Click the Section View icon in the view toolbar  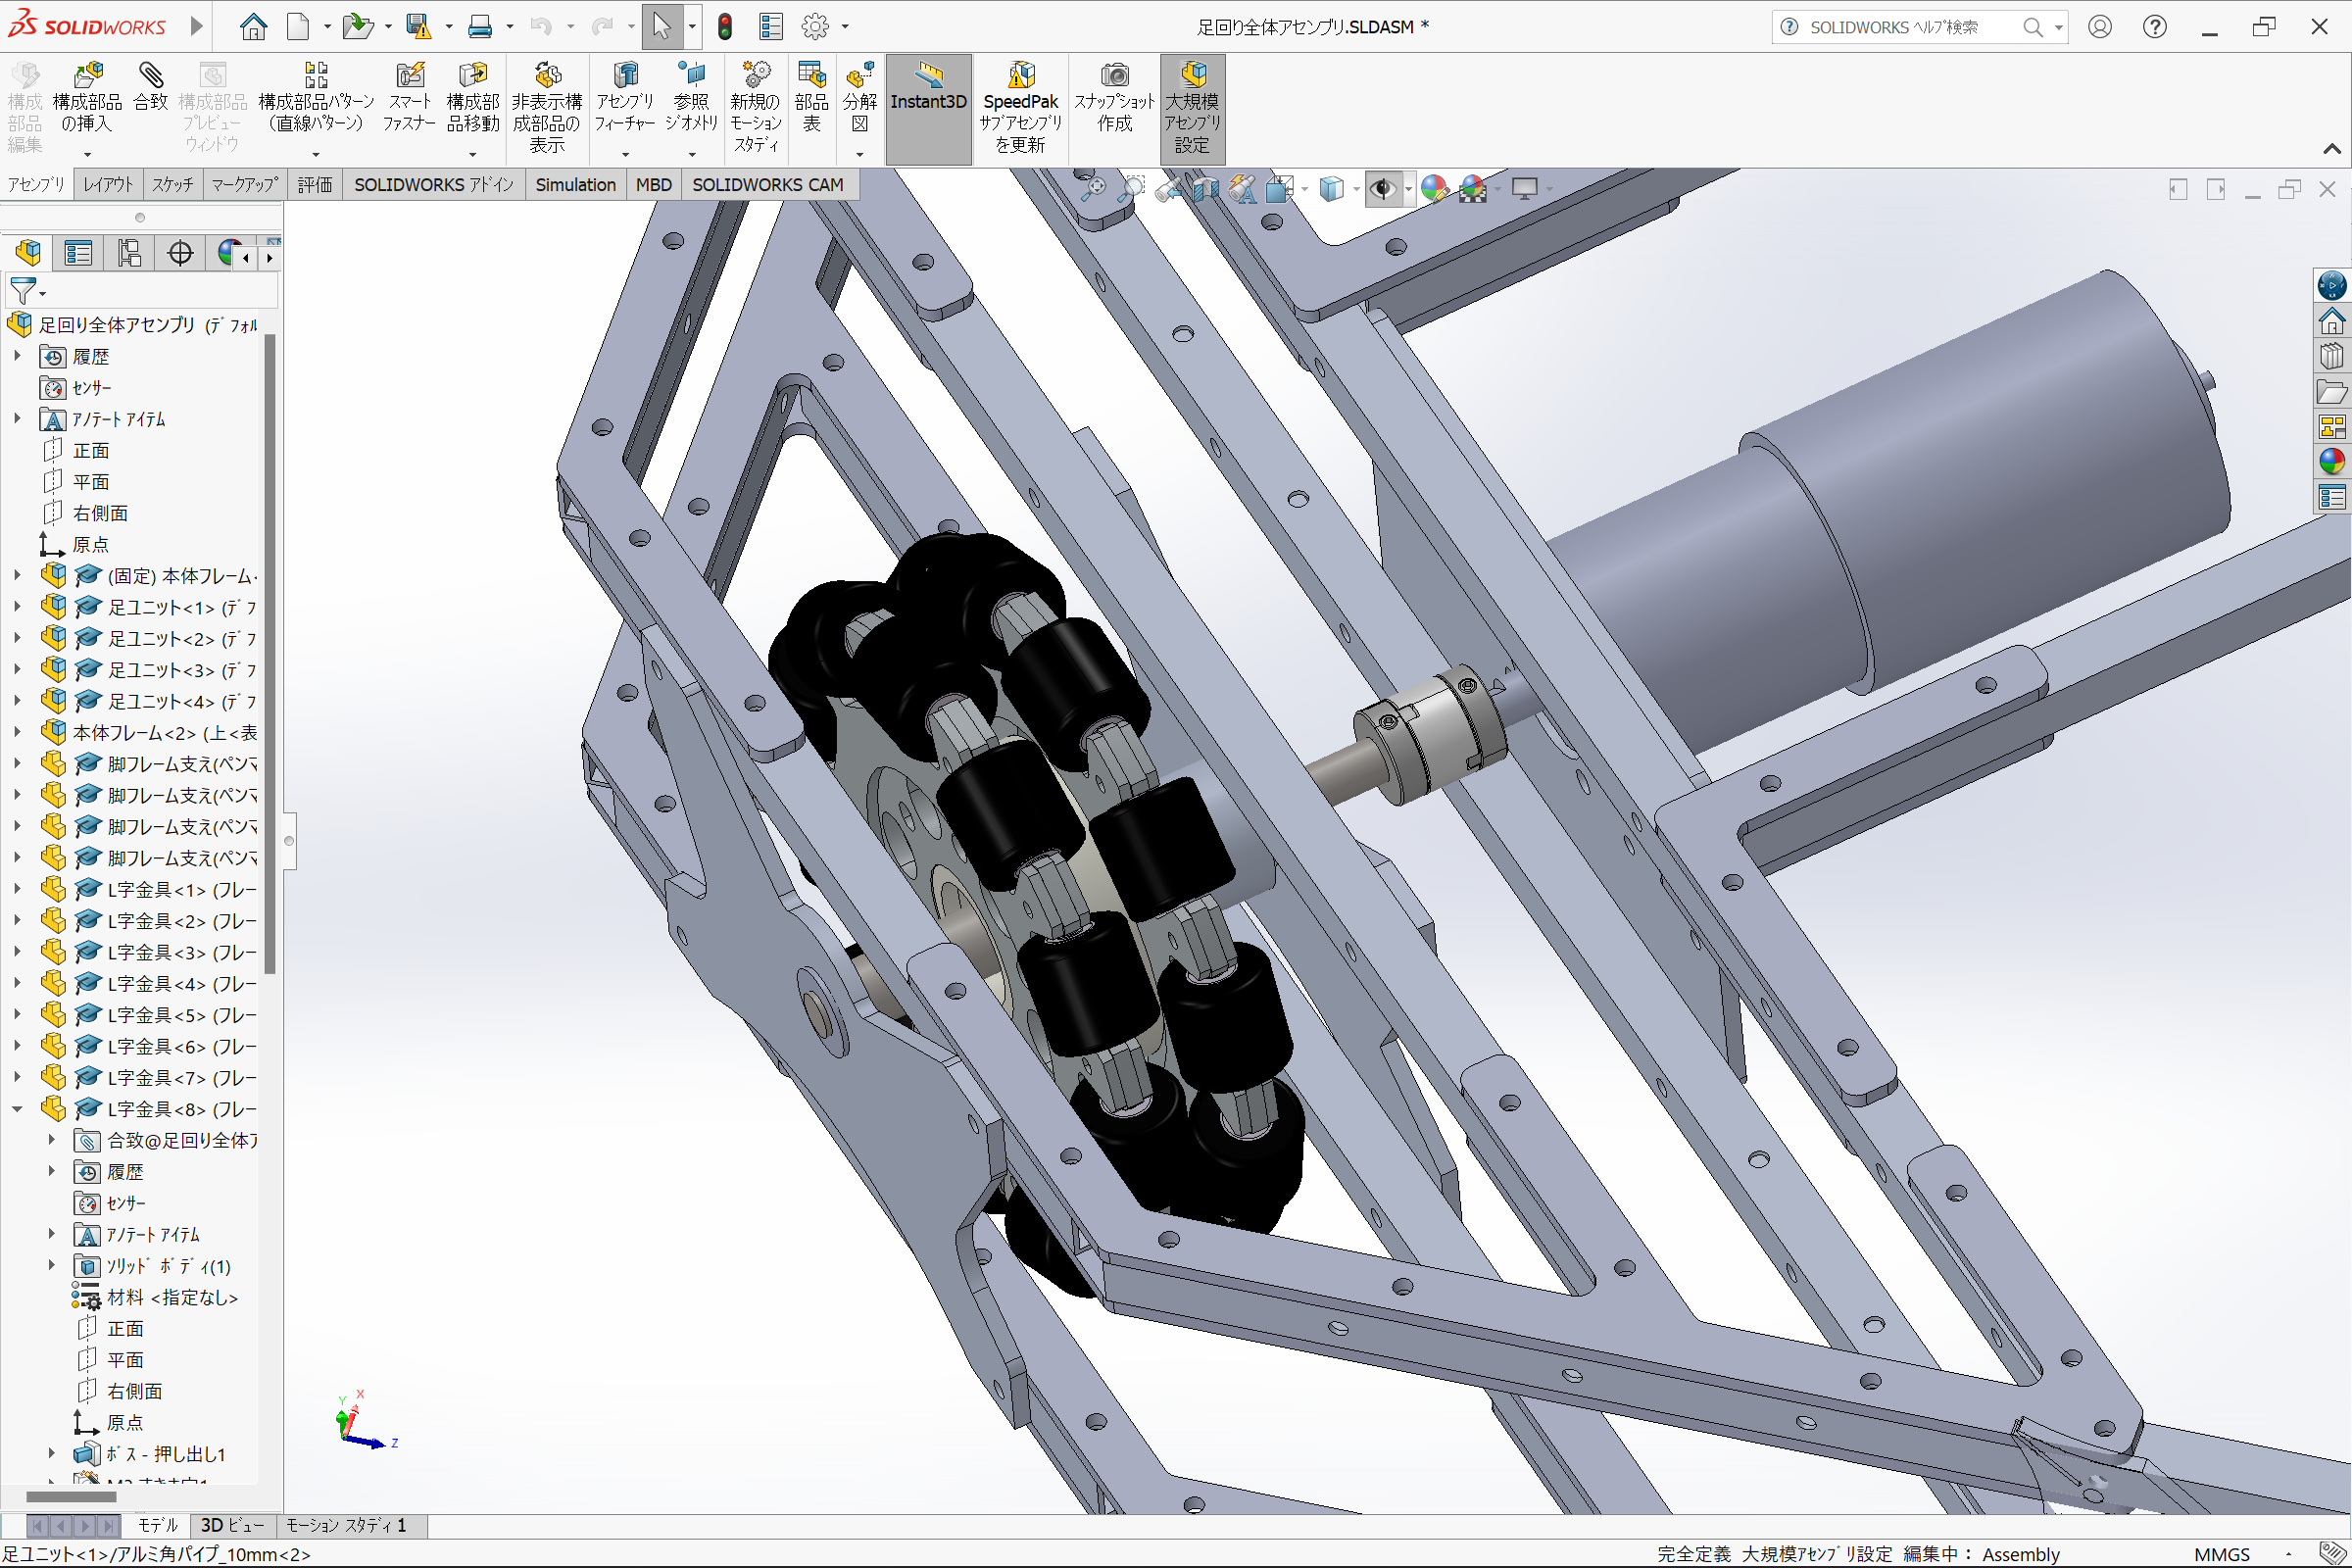[x=1206, y=188]
